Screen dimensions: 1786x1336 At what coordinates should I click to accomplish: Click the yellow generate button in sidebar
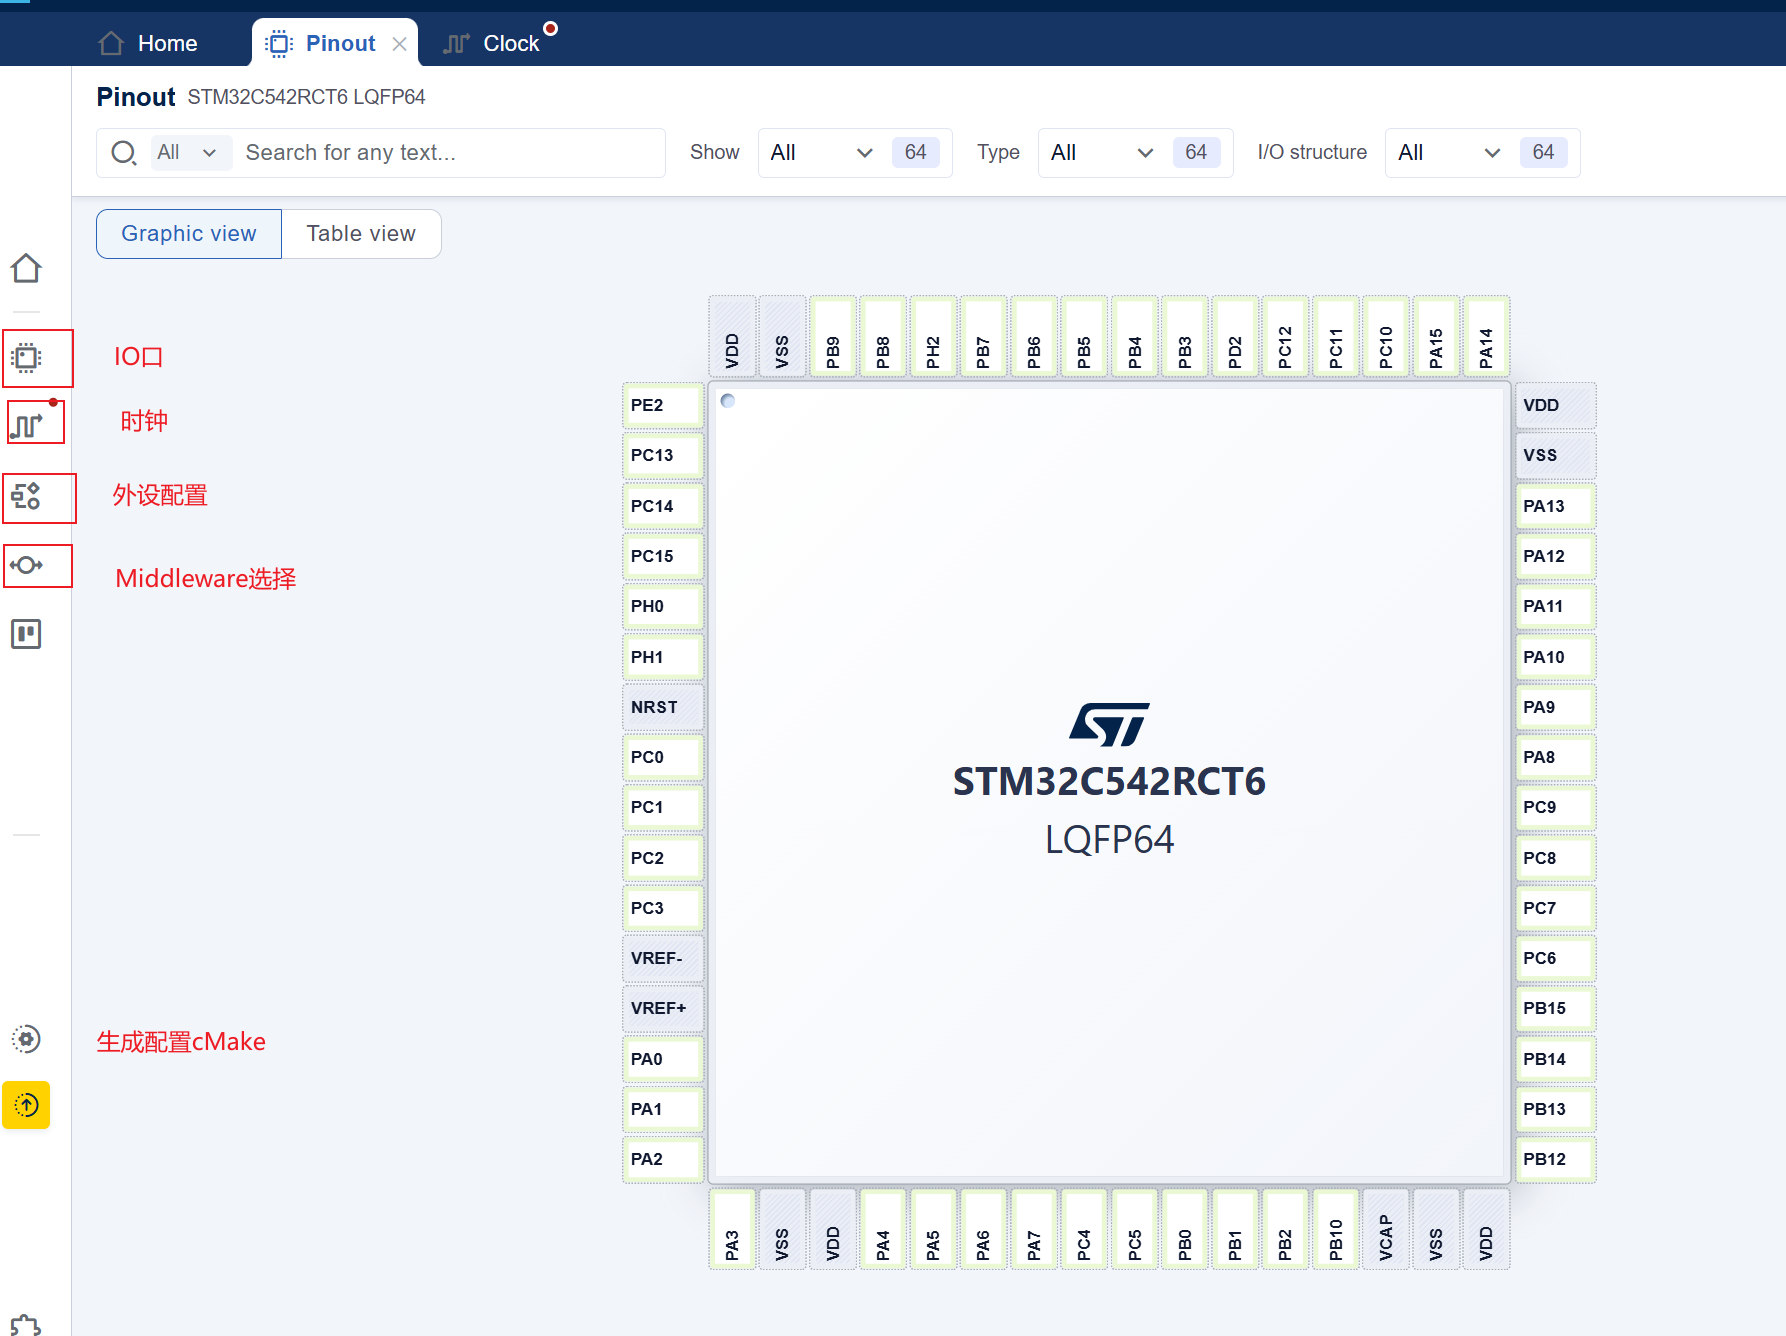[26, 1105]
